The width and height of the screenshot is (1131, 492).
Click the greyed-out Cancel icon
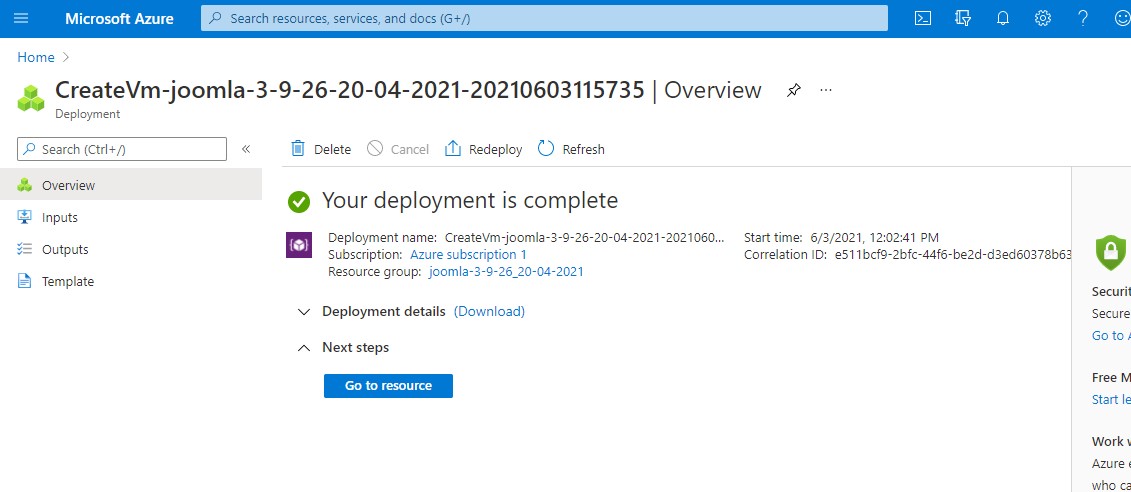point(375,149)
